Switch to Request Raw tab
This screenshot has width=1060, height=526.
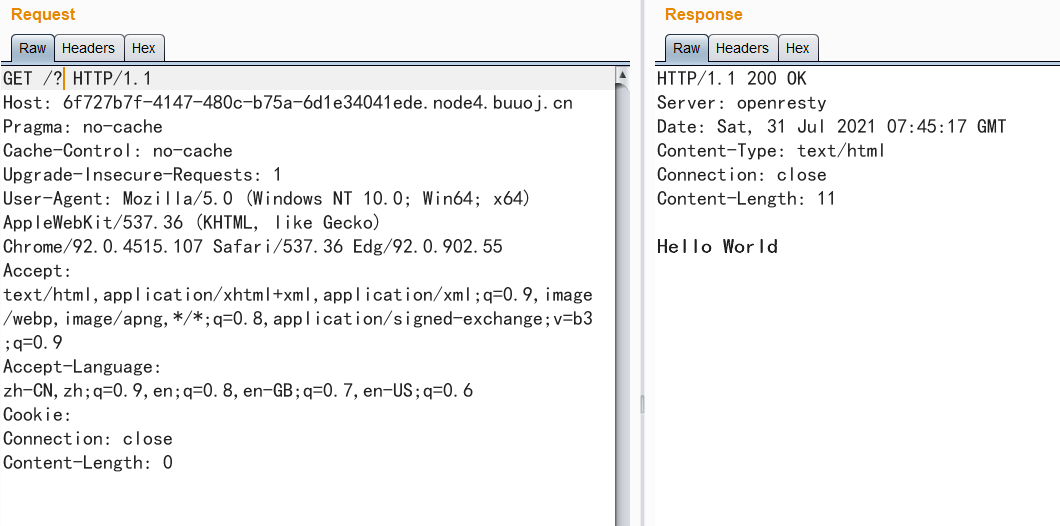(32, 48)
